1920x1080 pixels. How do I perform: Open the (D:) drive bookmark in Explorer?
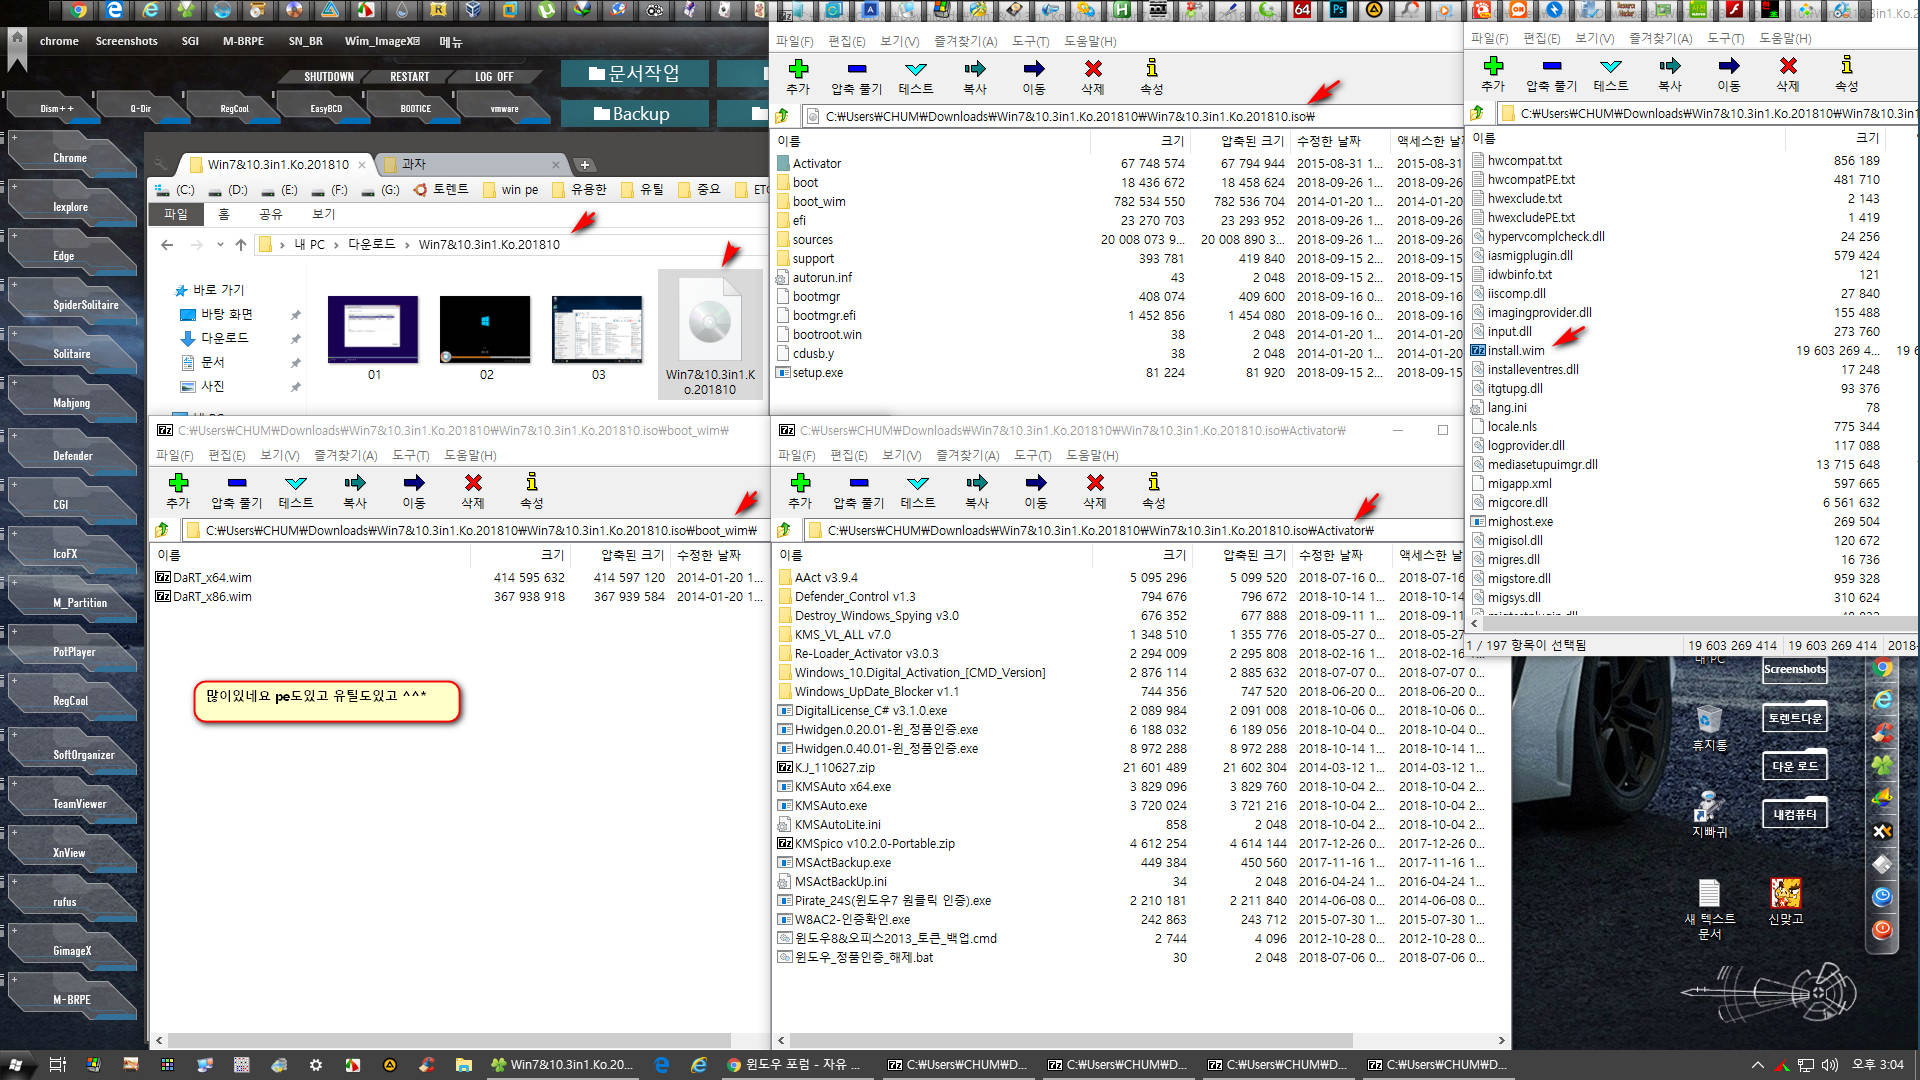pyautogui.click(x=228, y=189)
